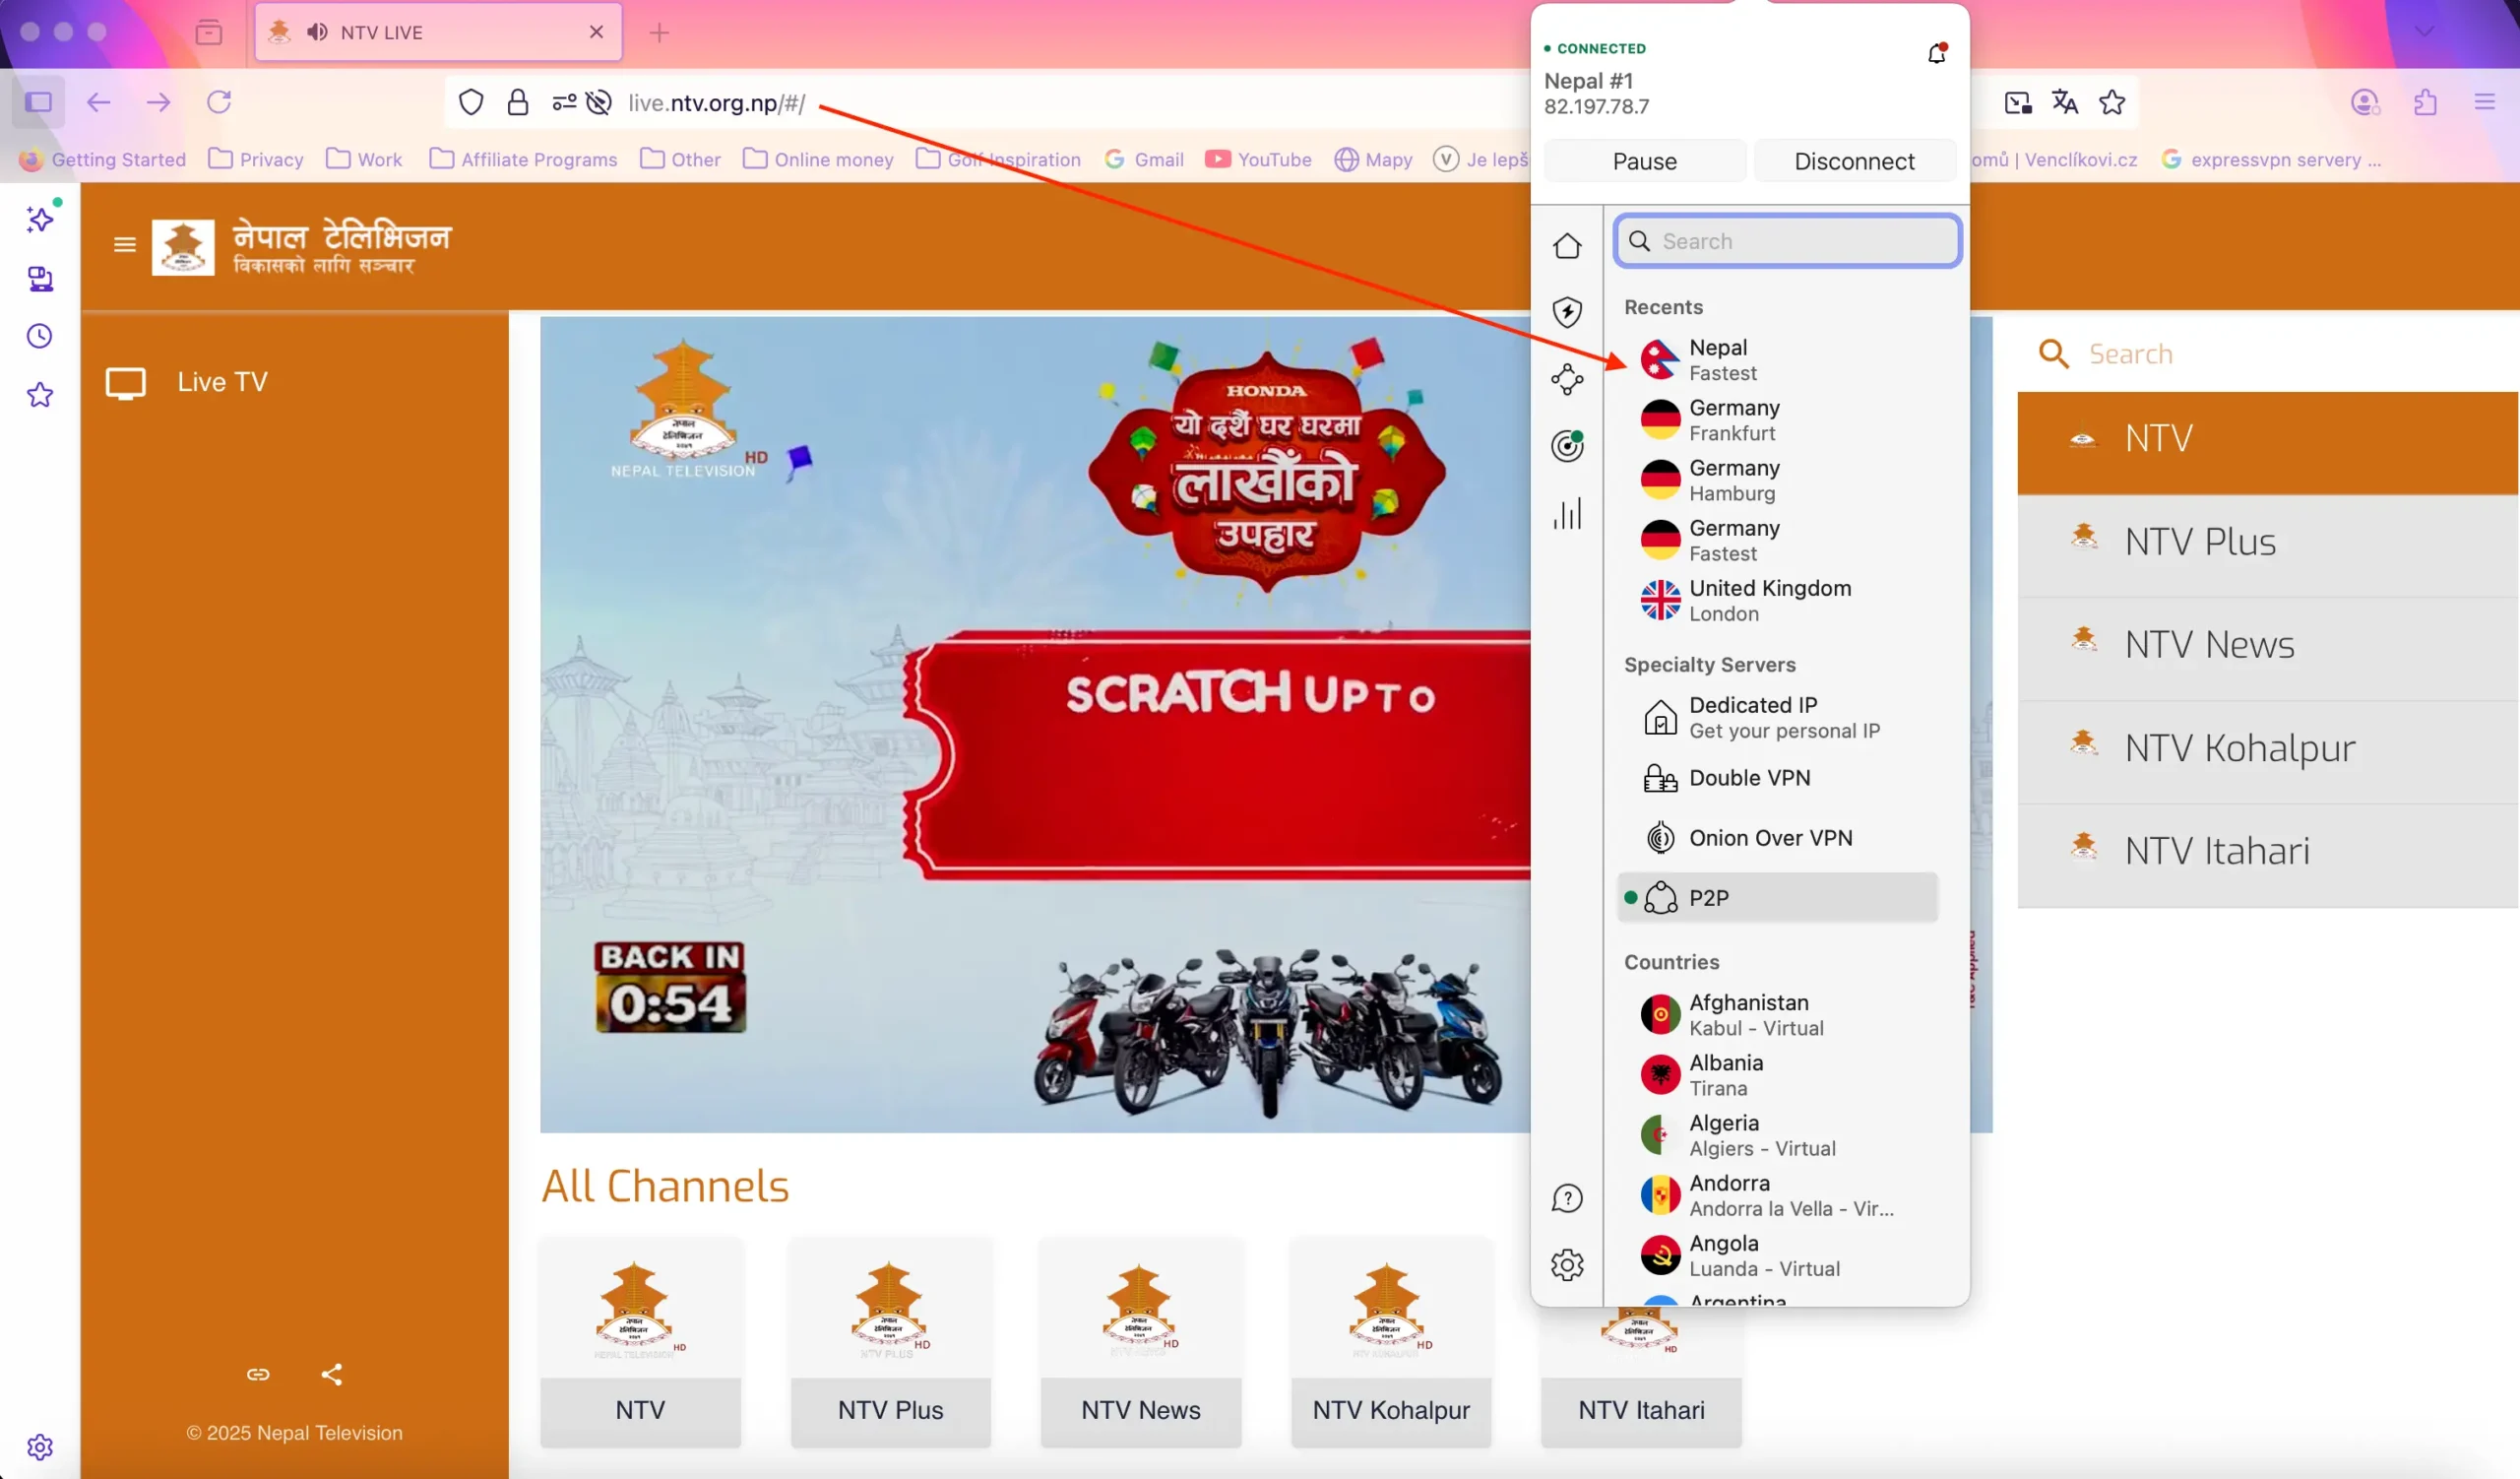Open history clock icon in browser sidebar
The height and width of the screenshot is (1479, 2520).
point(40,336)
